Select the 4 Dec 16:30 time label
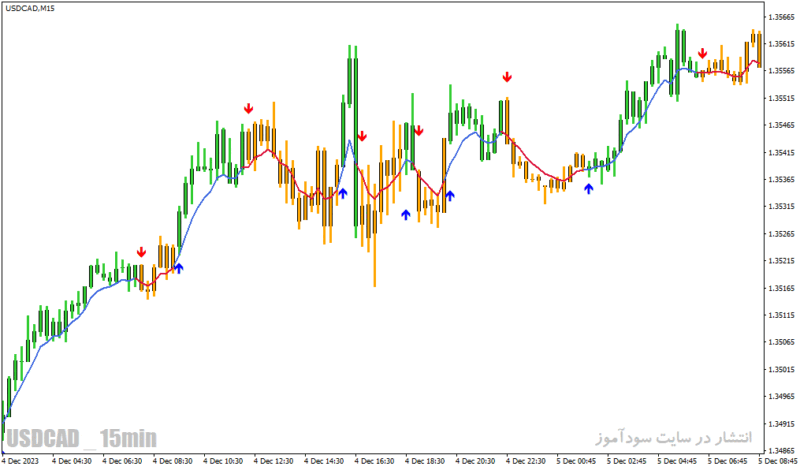800x470 pixels. (374, 461)
